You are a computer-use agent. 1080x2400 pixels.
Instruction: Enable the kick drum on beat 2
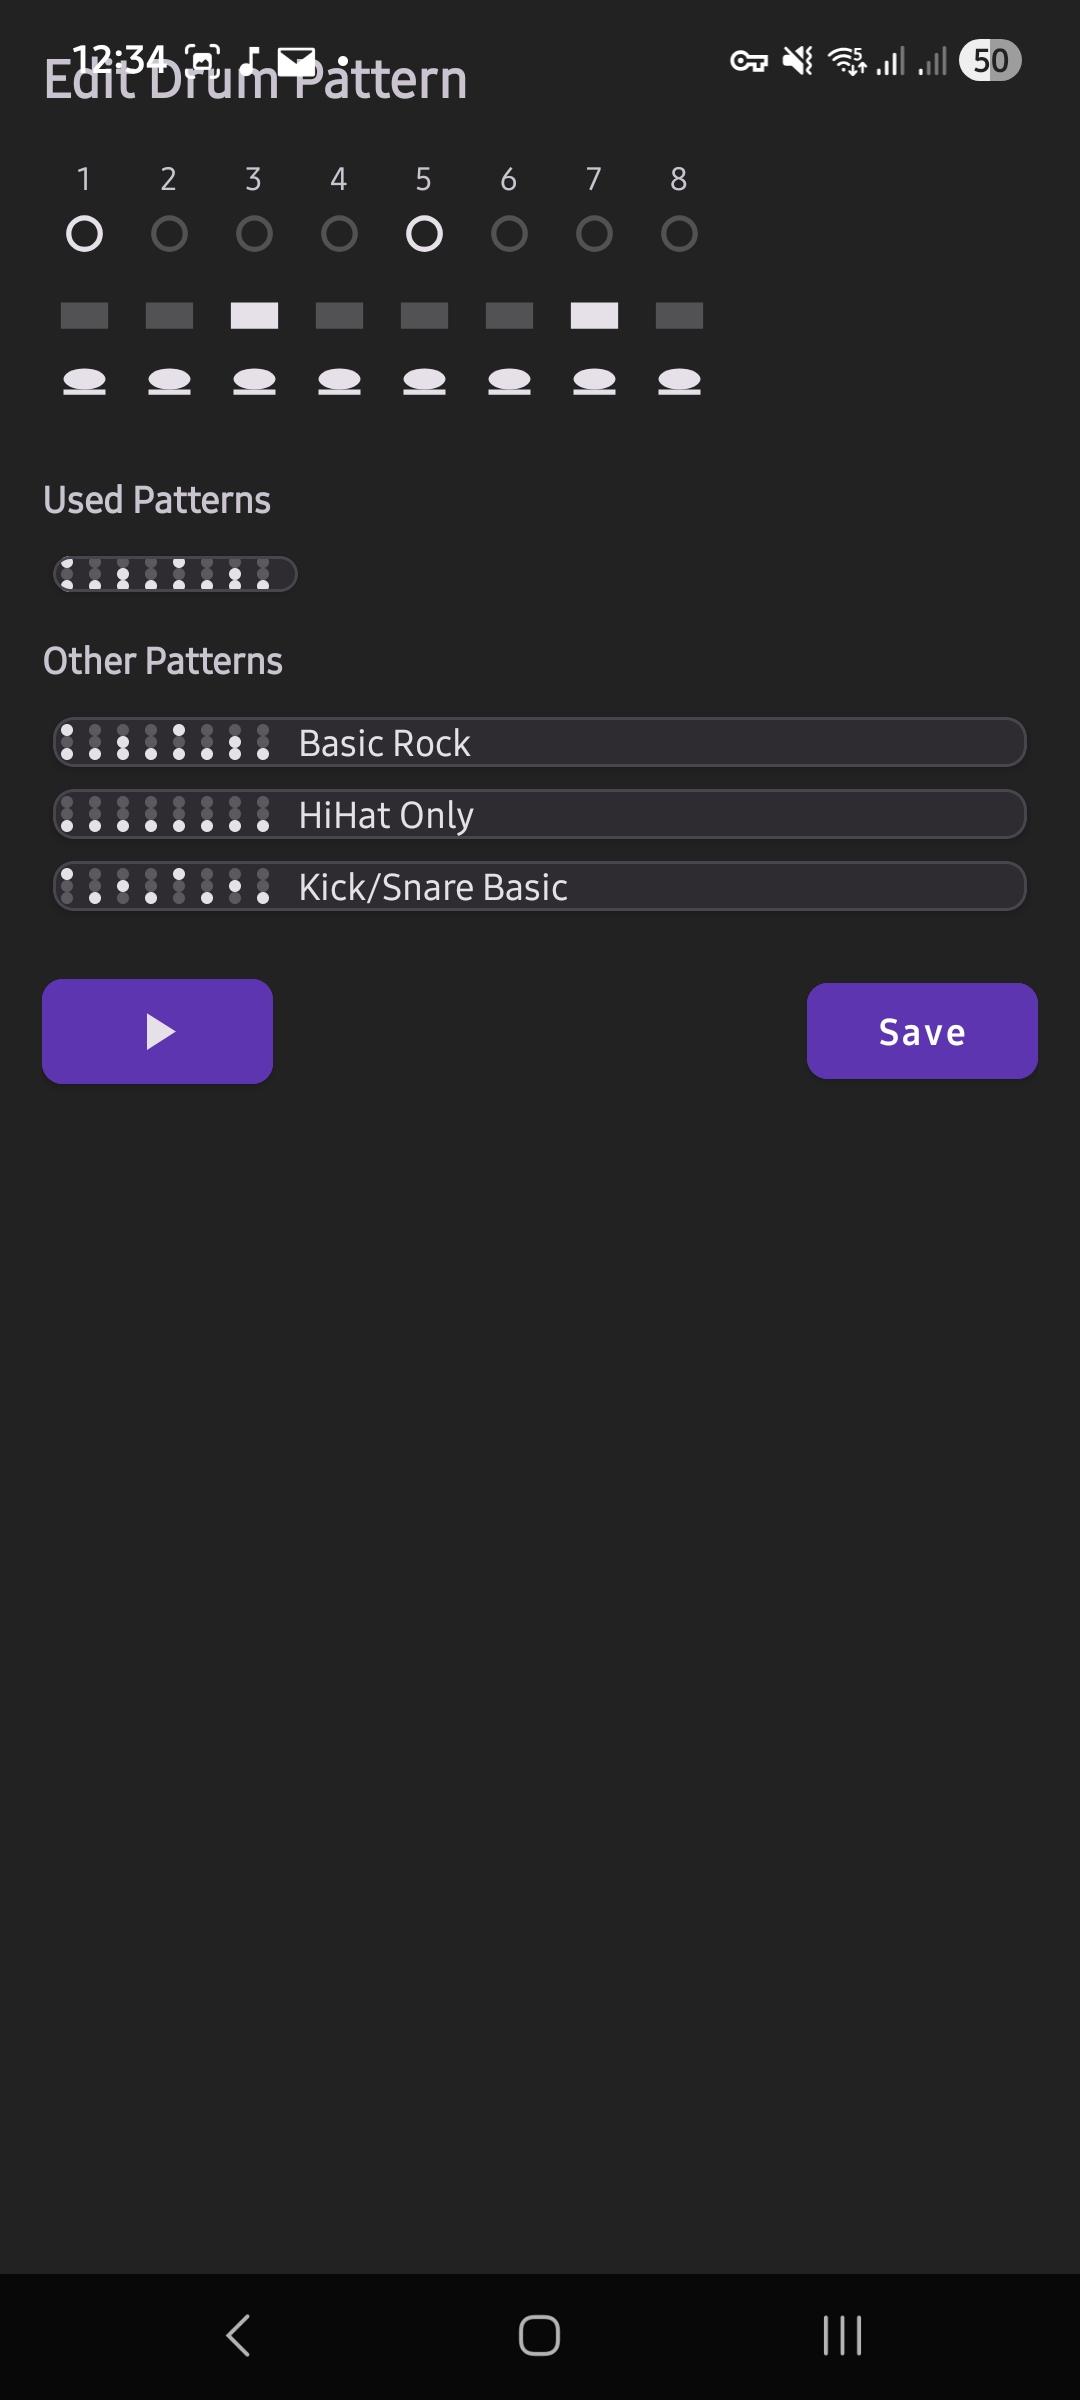pyautogui.click(x=169, y=234)
